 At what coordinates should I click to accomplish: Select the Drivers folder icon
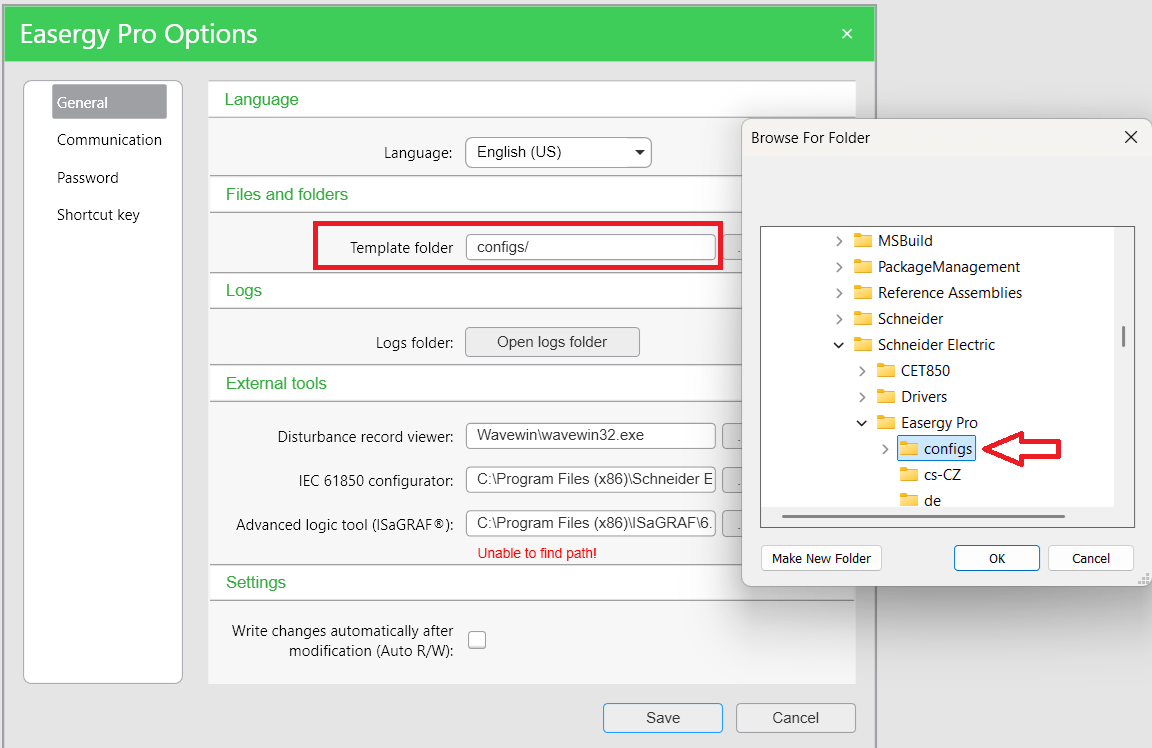pos(886,396)
